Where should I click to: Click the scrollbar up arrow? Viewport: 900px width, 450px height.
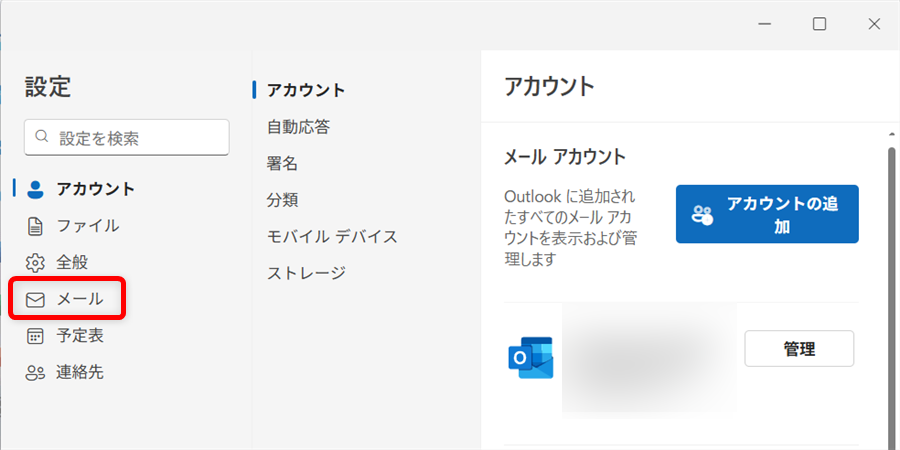891,135
